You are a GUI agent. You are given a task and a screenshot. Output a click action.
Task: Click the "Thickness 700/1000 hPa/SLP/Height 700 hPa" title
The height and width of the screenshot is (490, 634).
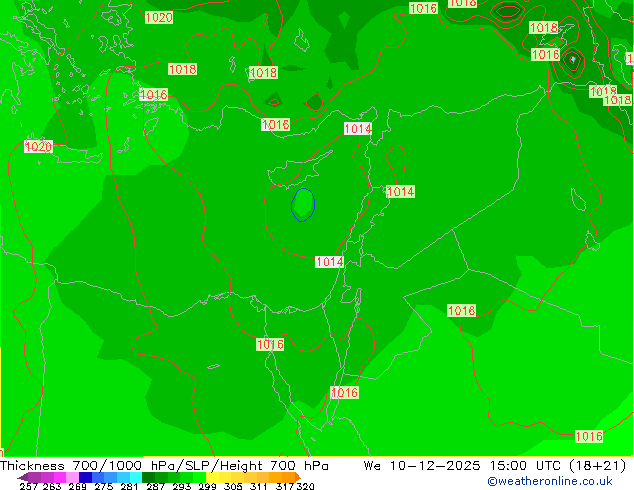click(164, 466)
